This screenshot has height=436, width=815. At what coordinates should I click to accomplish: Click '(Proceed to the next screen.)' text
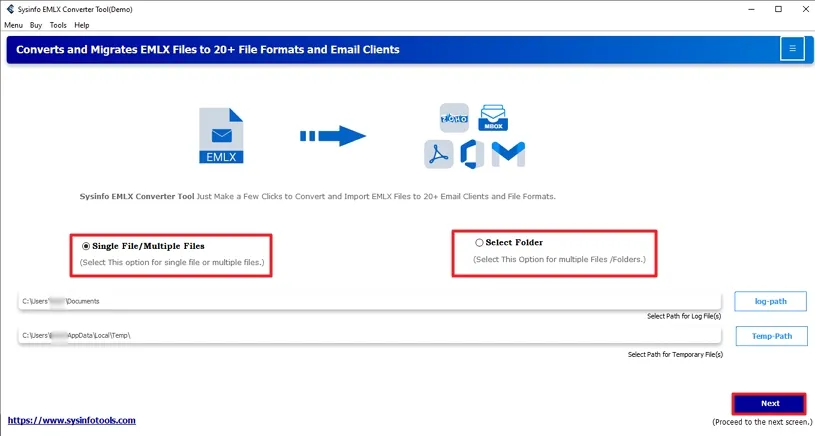pos(762,422)
